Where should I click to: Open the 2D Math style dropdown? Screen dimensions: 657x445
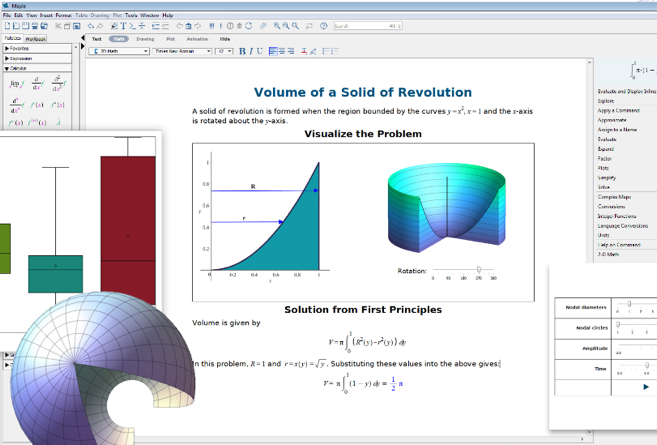(x=121, y=51)
